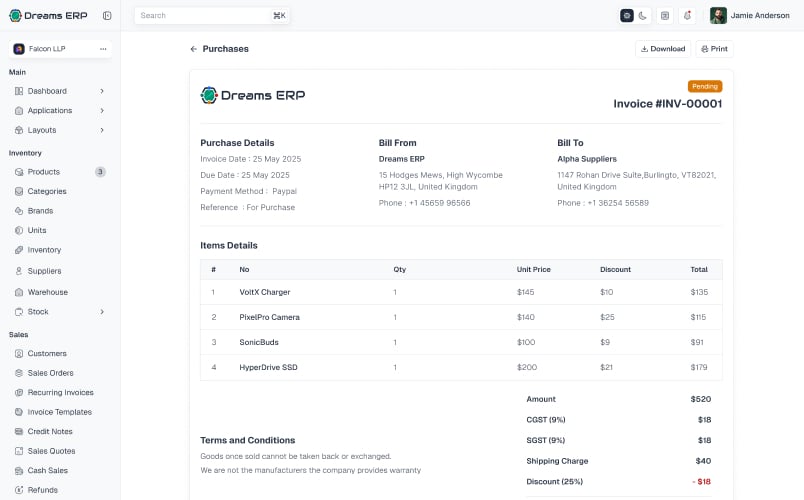
Task: Print the invoice
Action: coord(714,49)
